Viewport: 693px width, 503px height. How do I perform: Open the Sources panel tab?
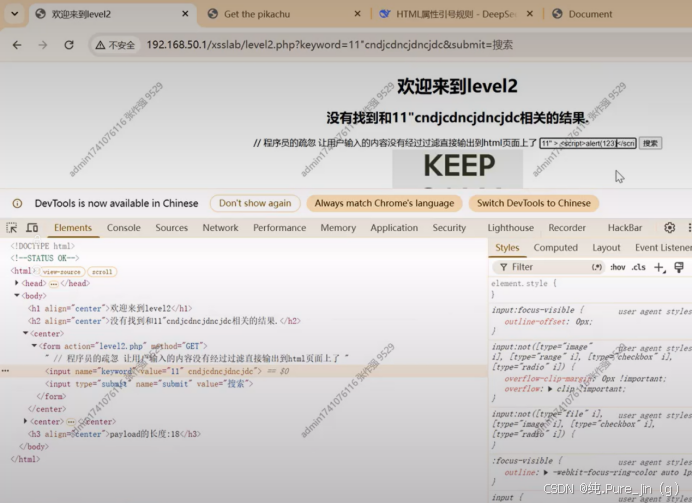[171, 228]
